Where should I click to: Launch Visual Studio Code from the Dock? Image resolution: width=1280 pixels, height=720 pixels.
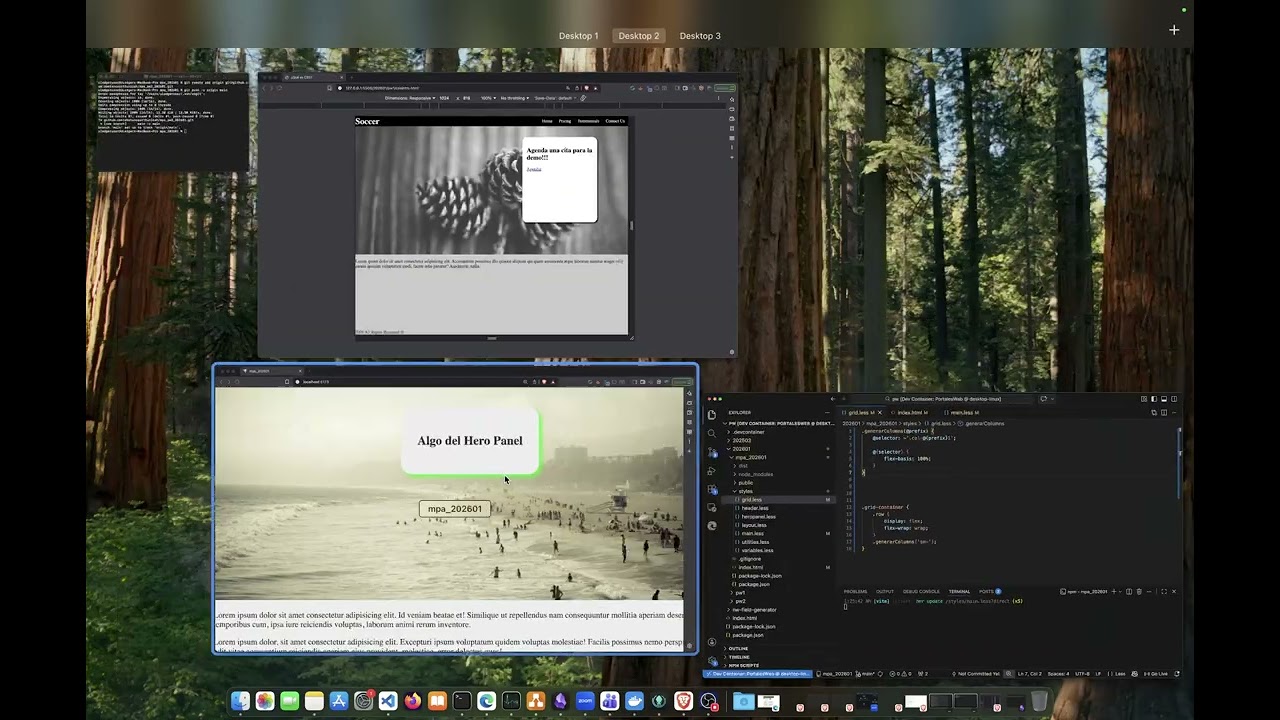tap(388, 702)
